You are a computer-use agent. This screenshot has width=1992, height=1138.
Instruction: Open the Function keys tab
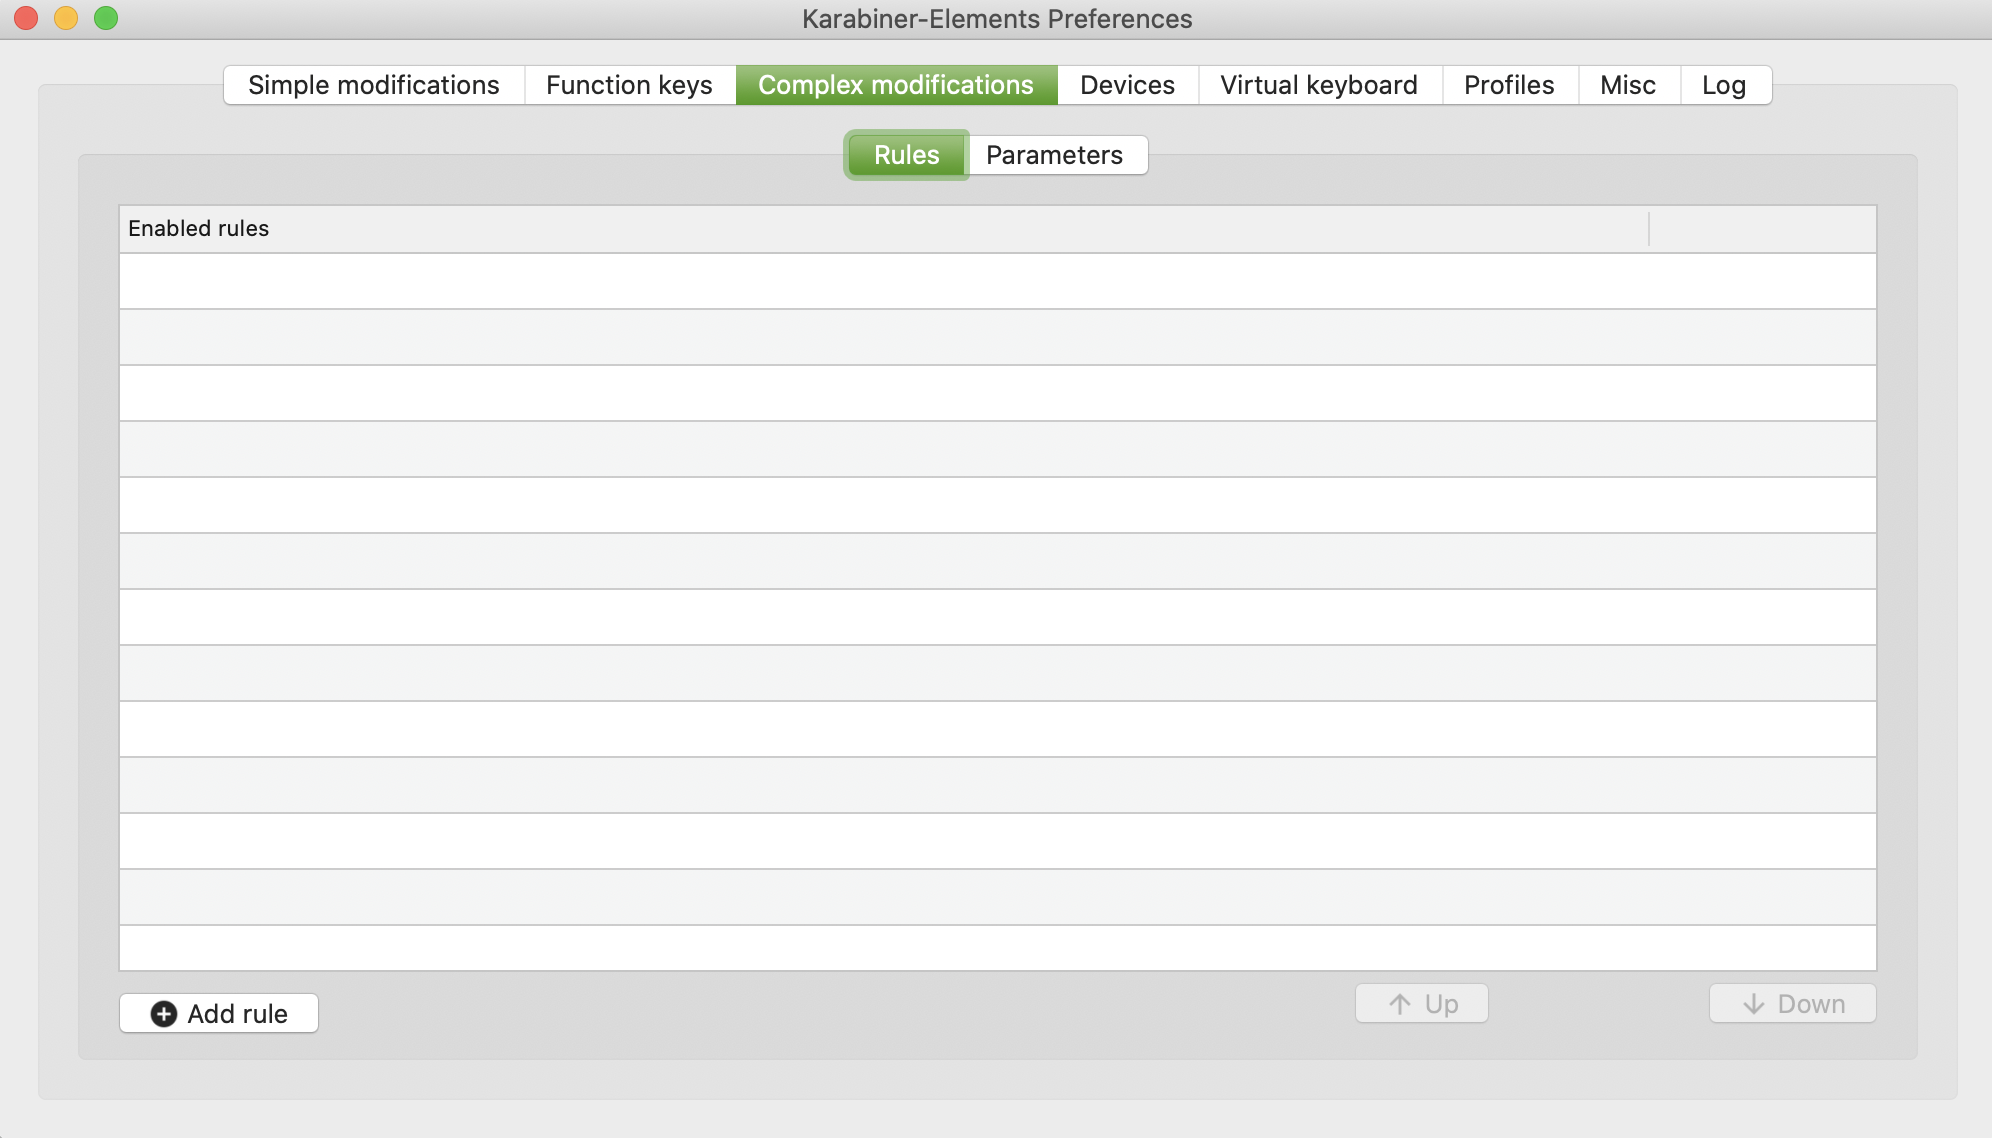tap(629, 85)
